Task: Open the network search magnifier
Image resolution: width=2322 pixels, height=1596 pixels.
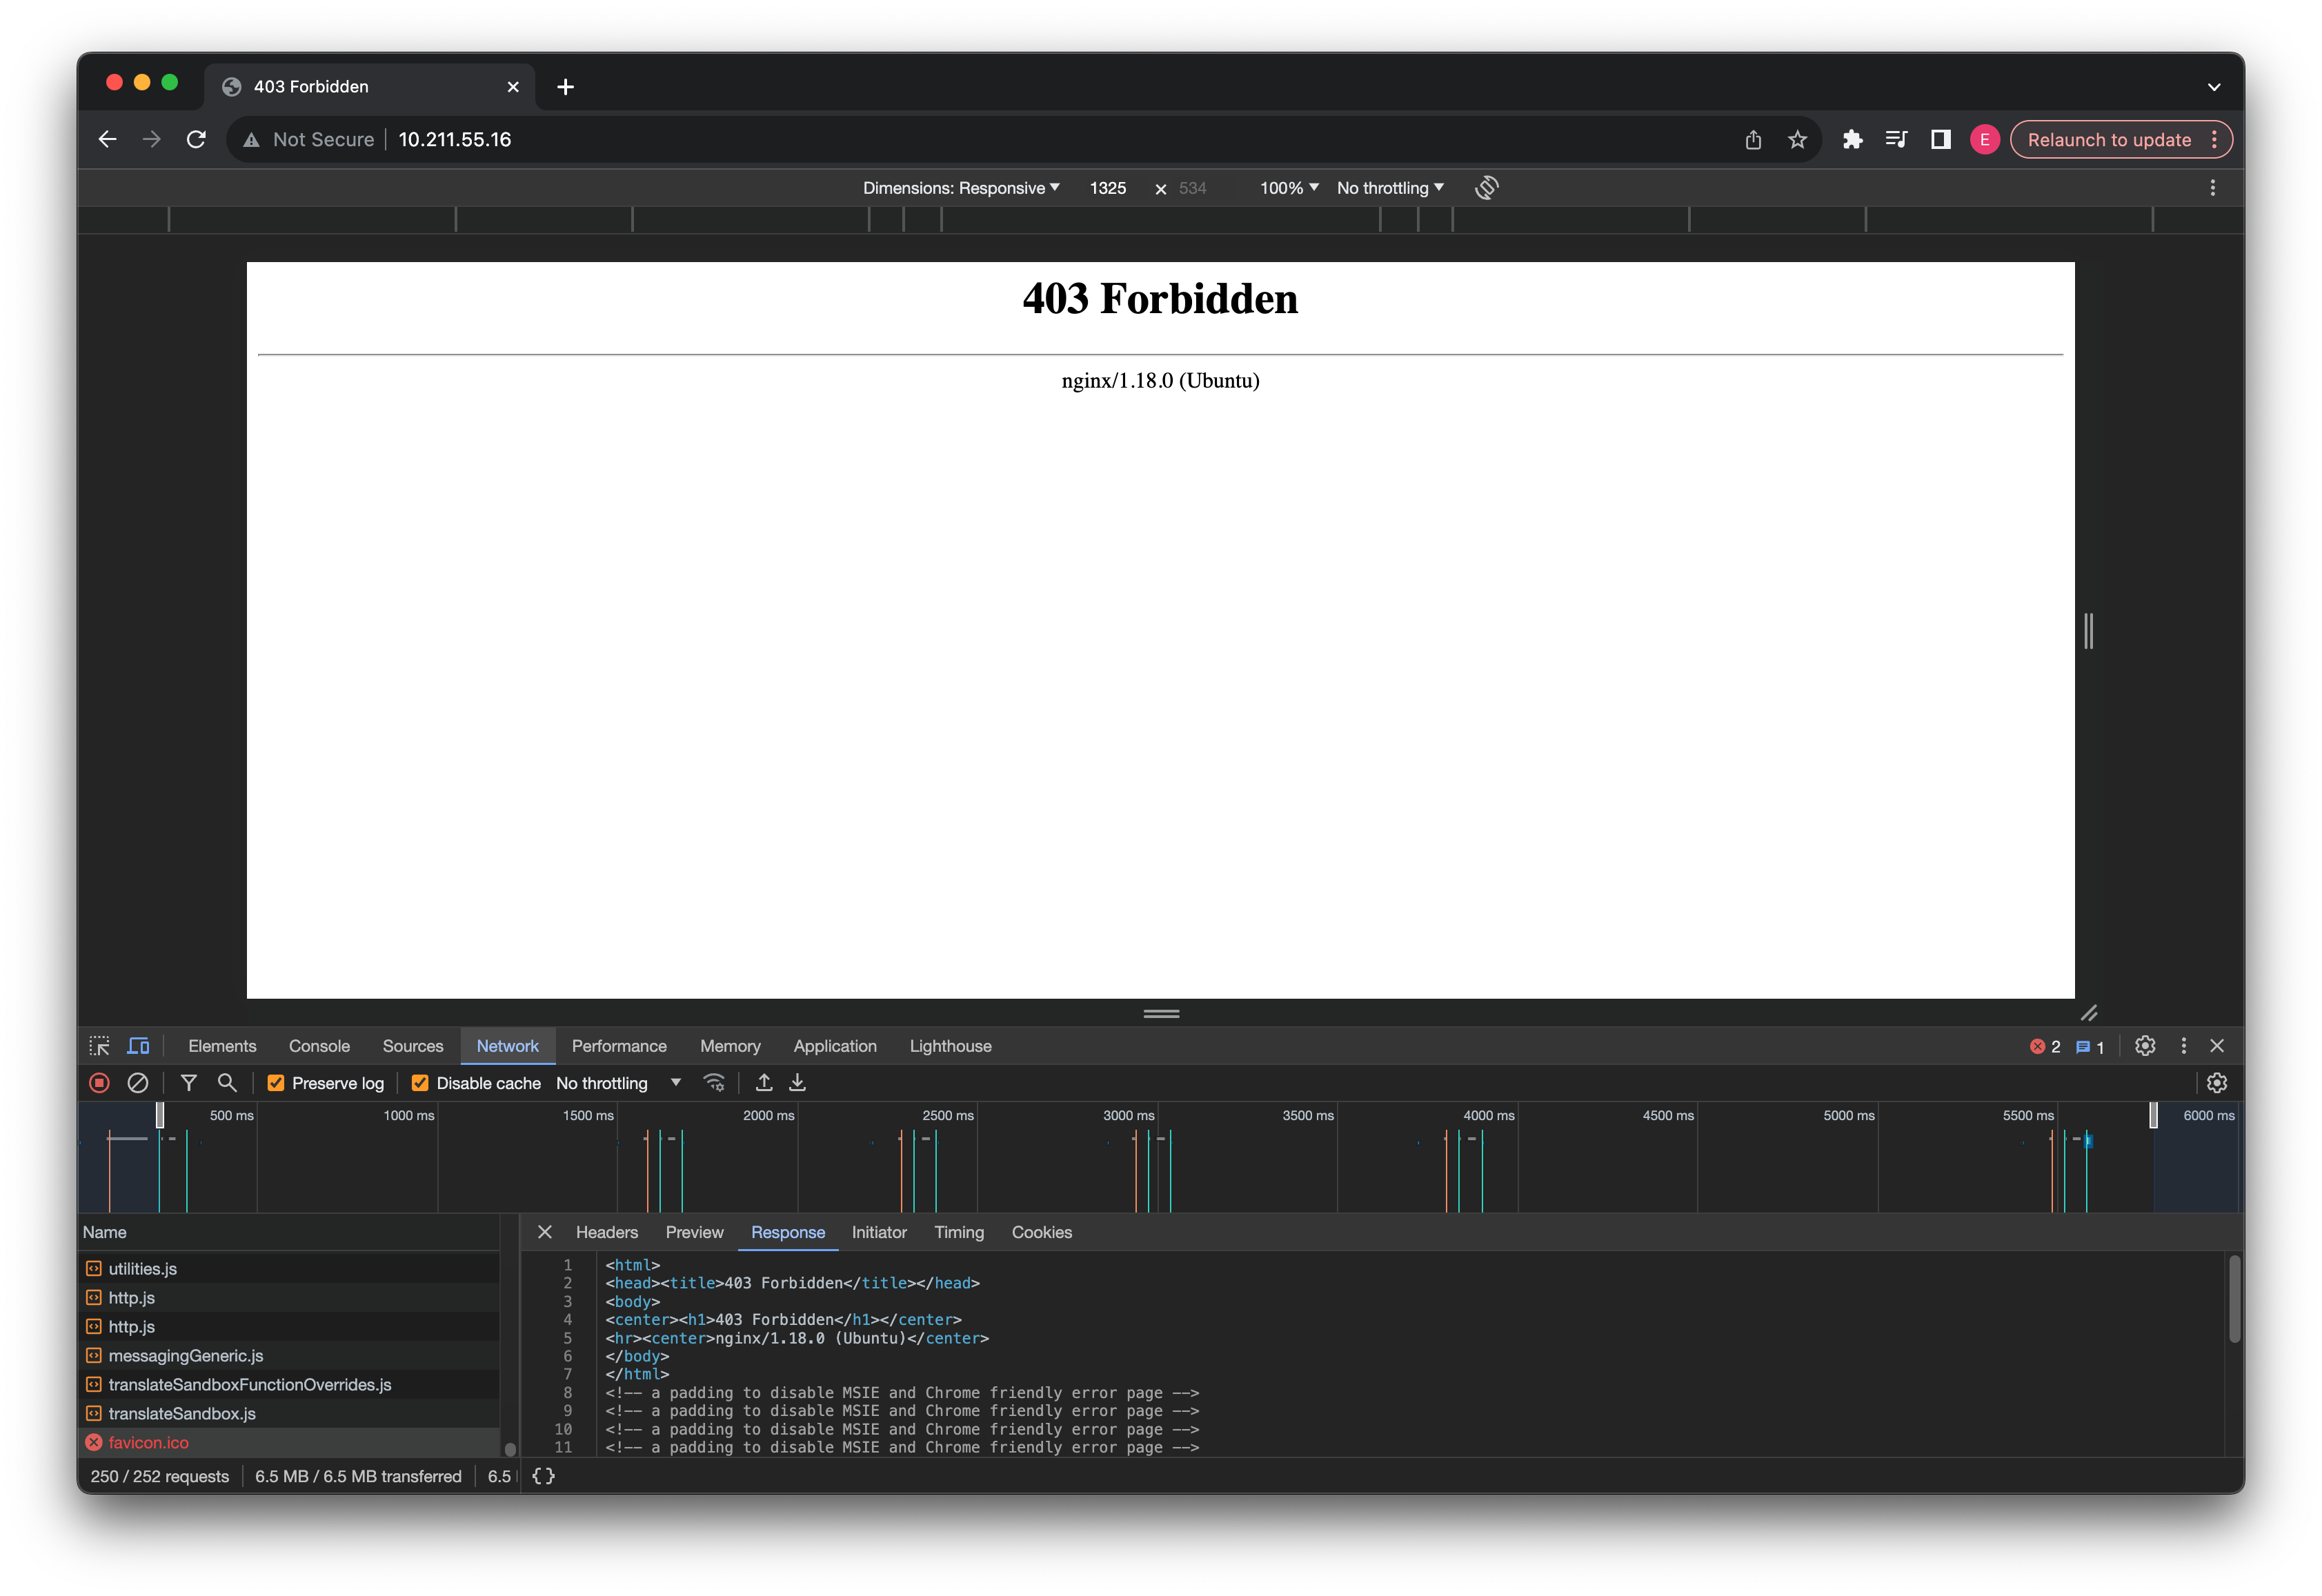Action: coord(227,1083)
